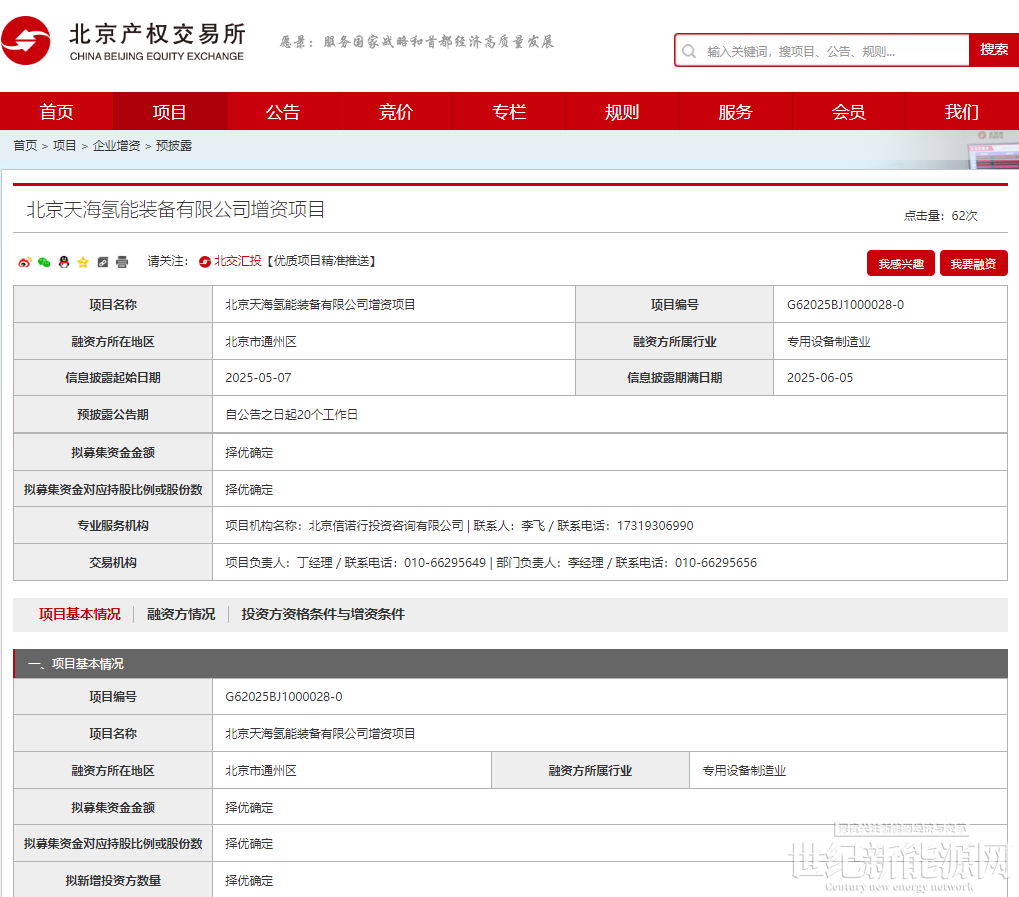Screen dimensions: 1019x897
Task: Switch to the 投资方资格条件与增资条件 tab
Action: point(323,614)
